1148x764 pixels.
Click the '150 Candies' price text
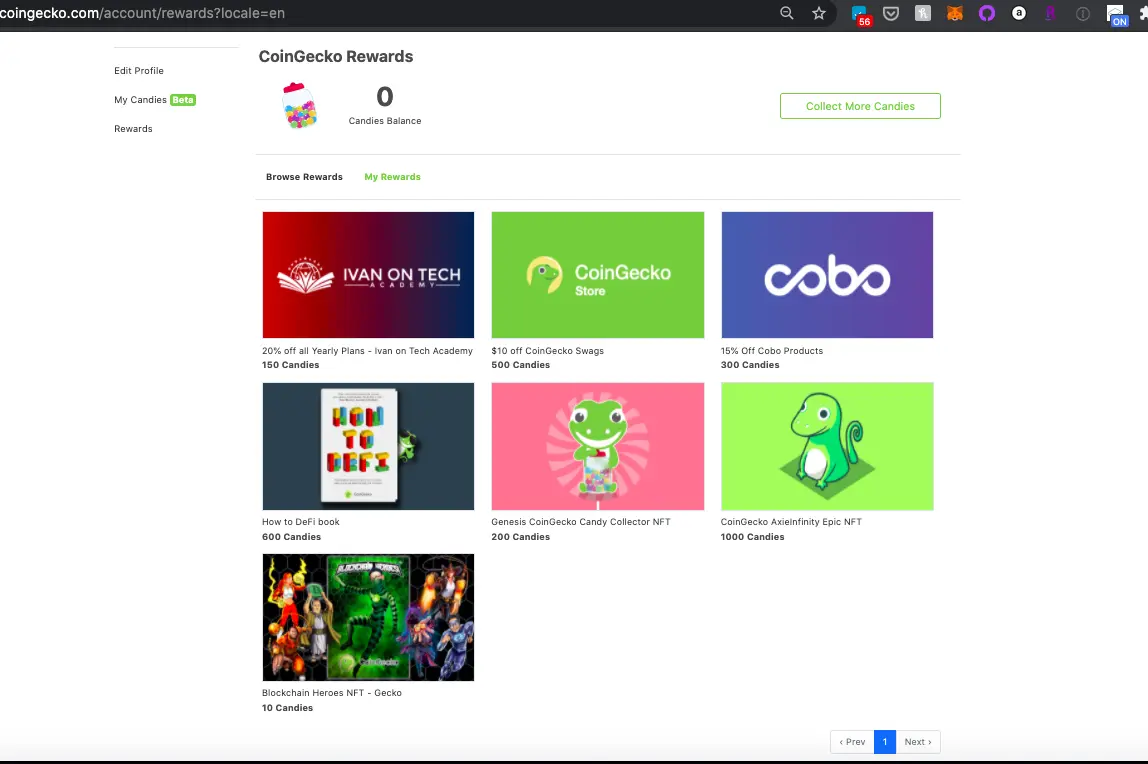(x=291, y=365)
